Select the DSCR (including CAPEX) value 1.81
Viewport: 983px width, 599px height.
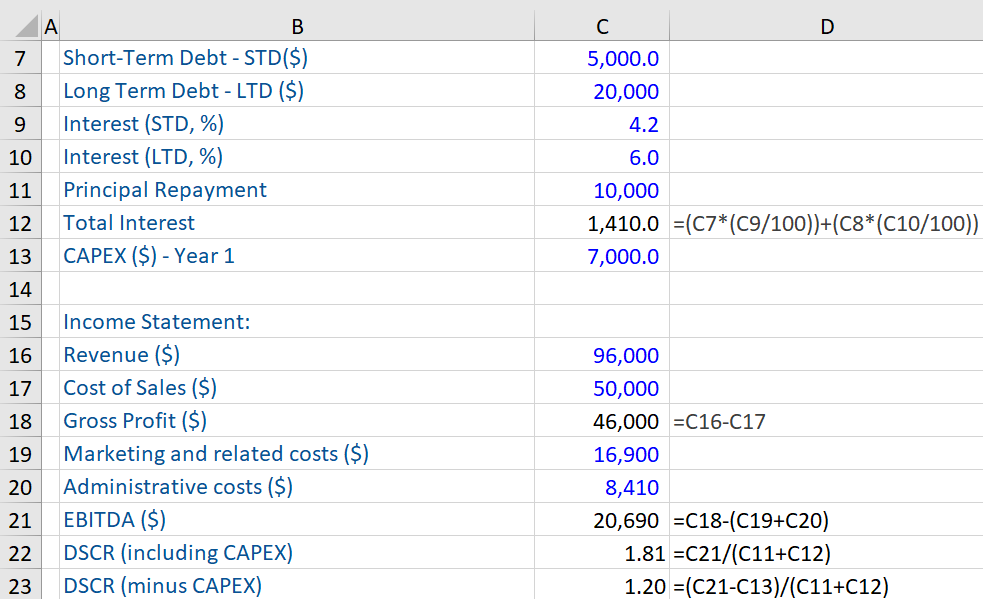click(601, 552)
